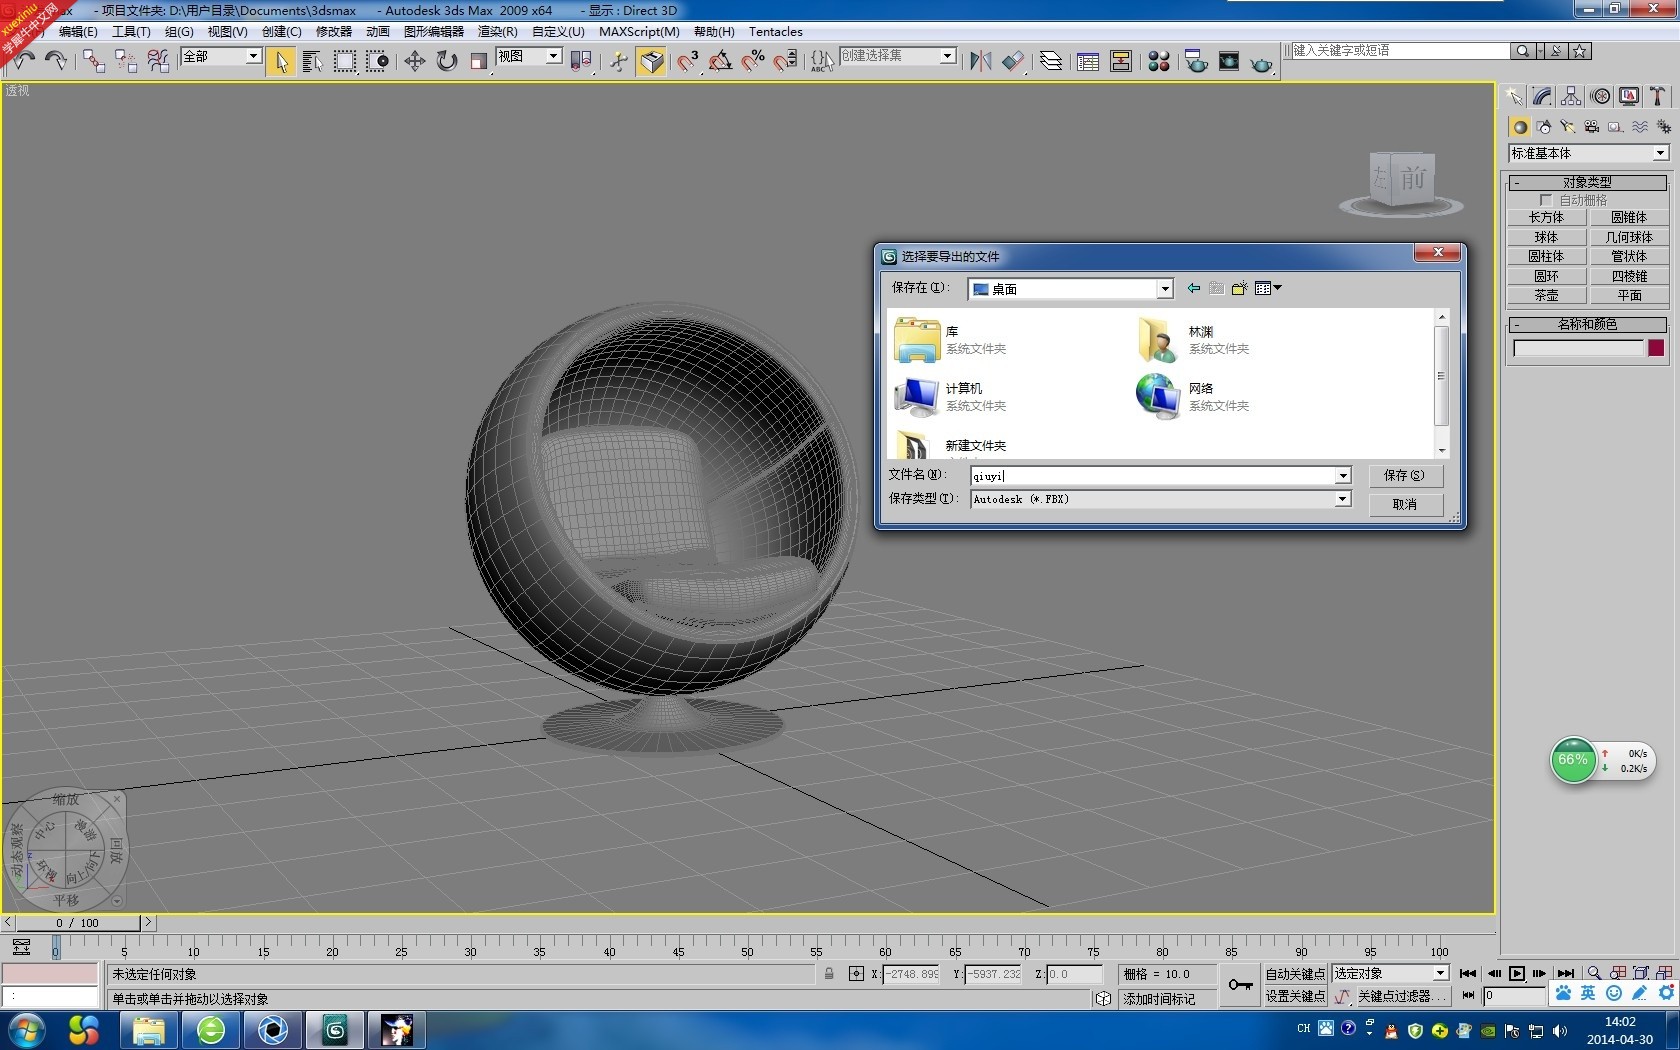This screenshot has width=1680, height=1050.
Task: Expand the 保存在 桌面 location dropdown
Action: point(1164,289)
